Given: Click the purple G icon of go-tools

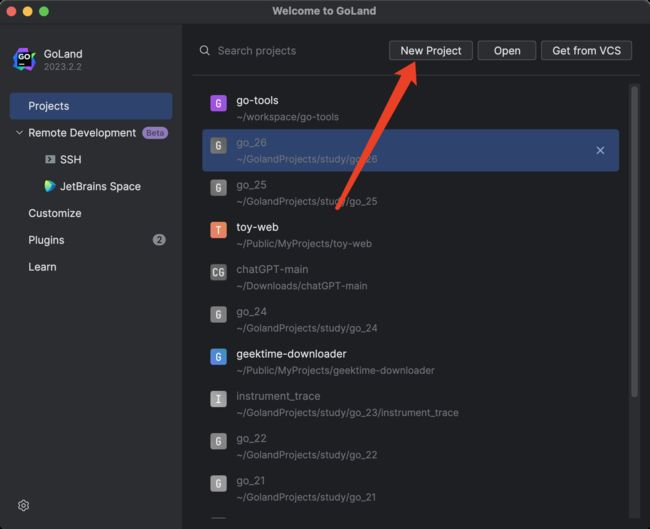Looking at the screenshot, I should [x=218, y=103].
